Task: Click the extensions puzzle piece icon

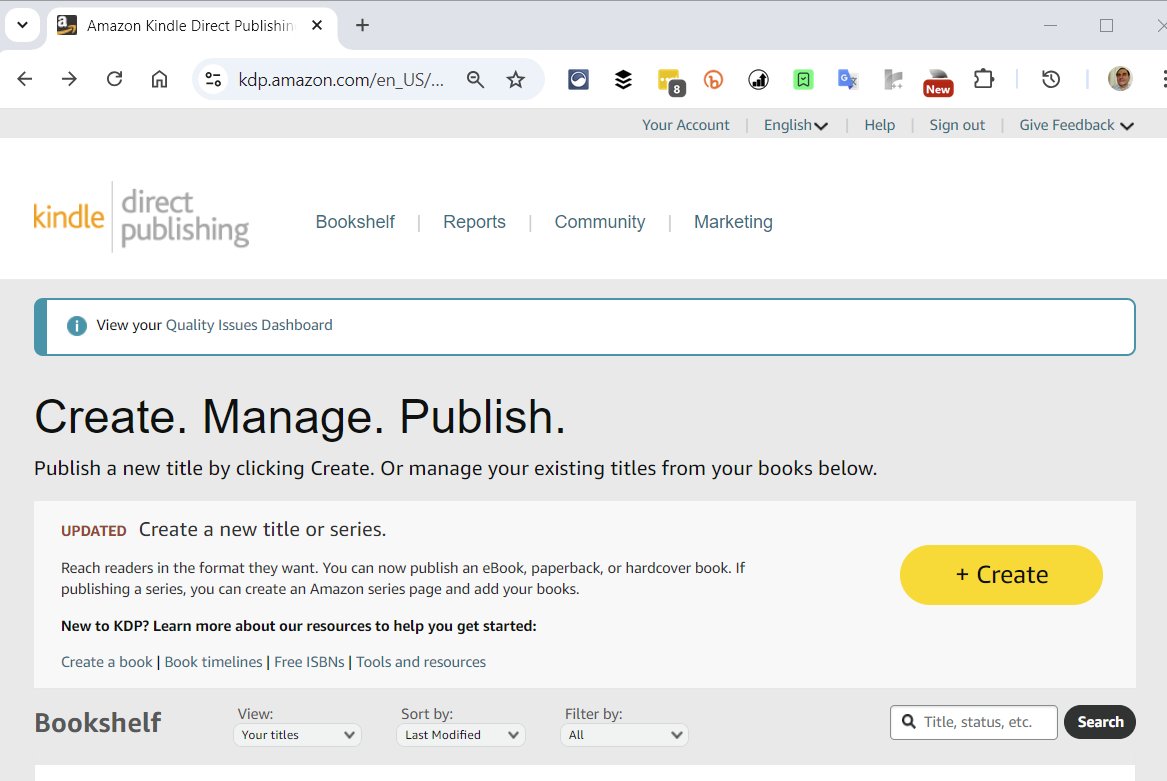Action: [984, 79]
